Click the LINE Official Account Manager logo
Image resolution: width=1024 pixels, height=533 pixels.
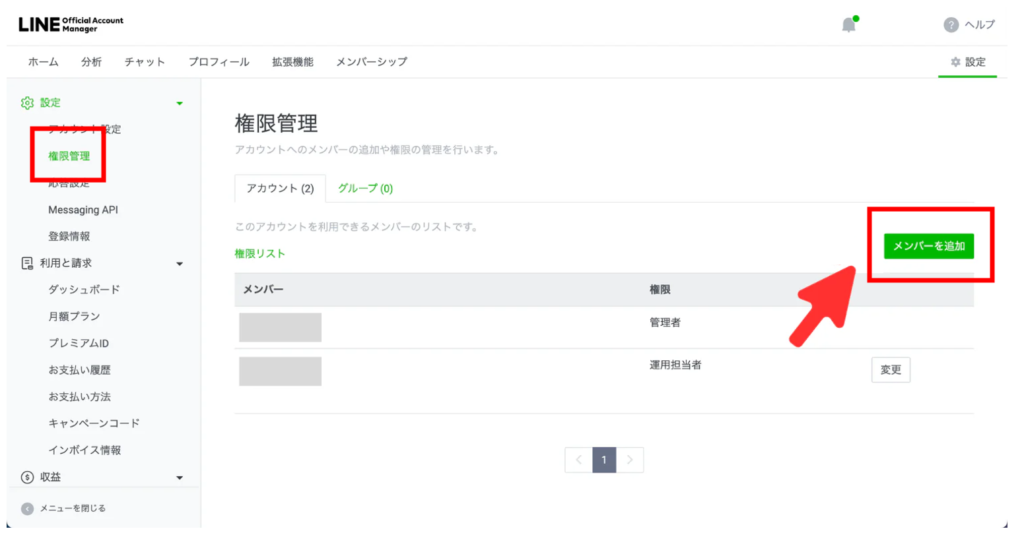pos(71,24)
